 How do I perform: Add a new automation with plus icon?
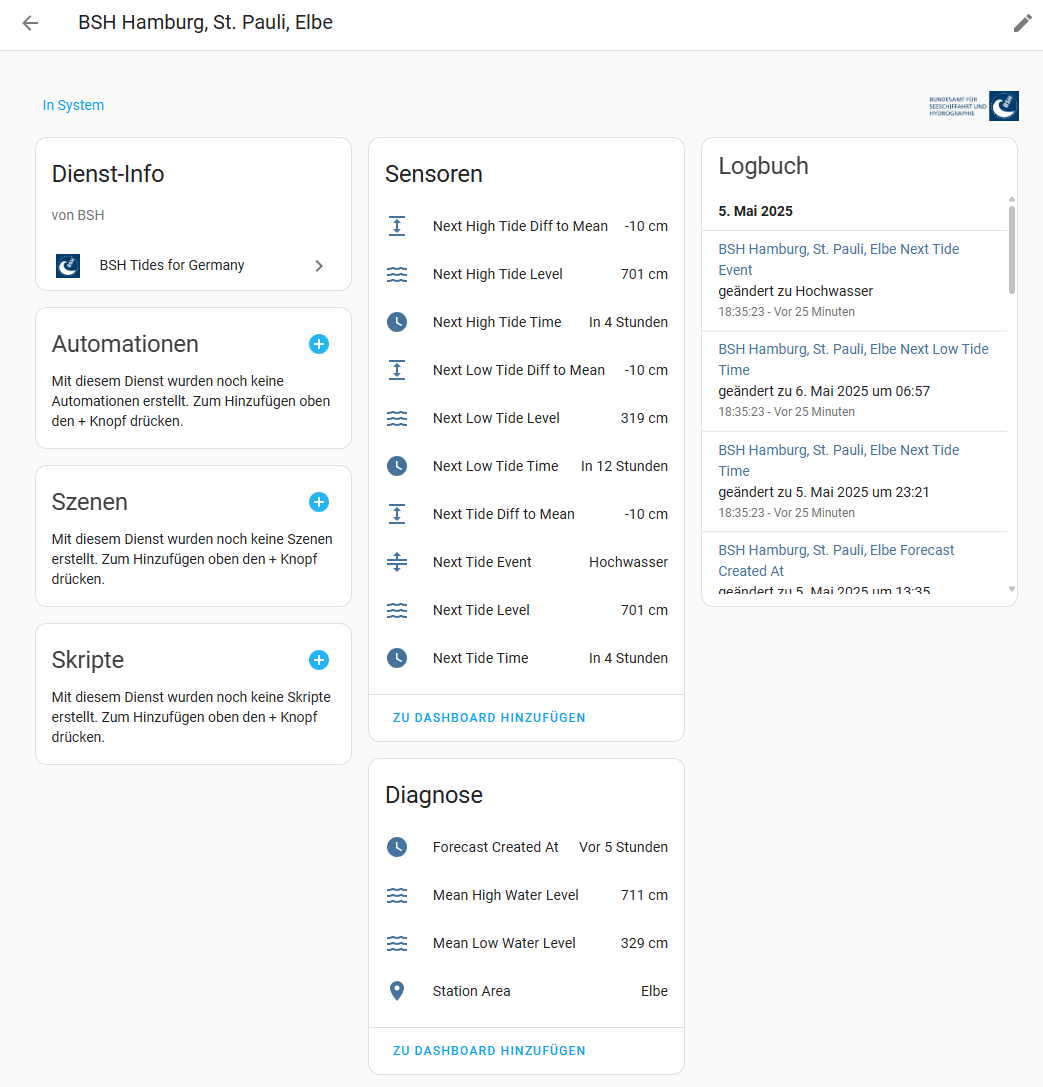pyautogui.click(x=319, y=344)
